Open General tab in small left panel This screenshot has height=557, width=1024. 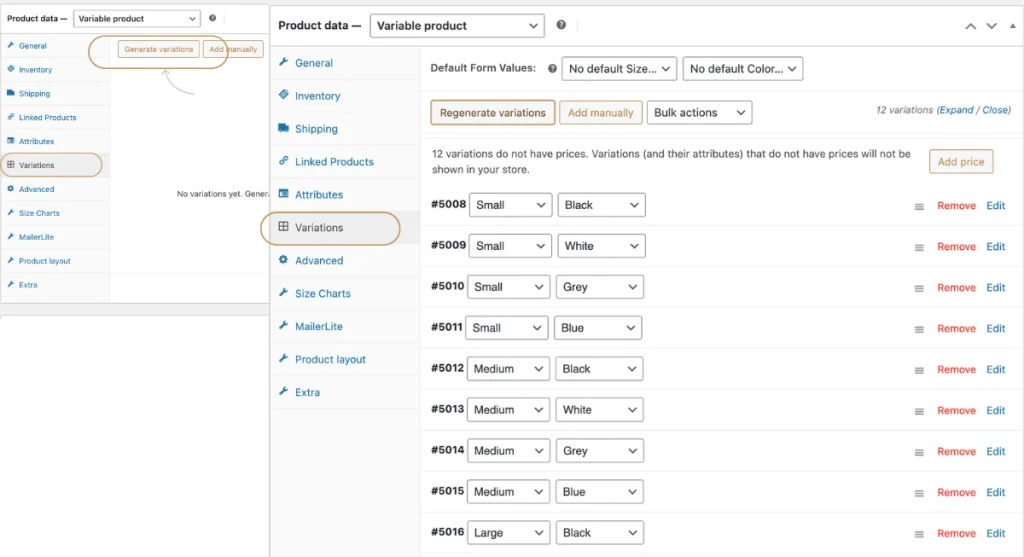pos(33,46)
